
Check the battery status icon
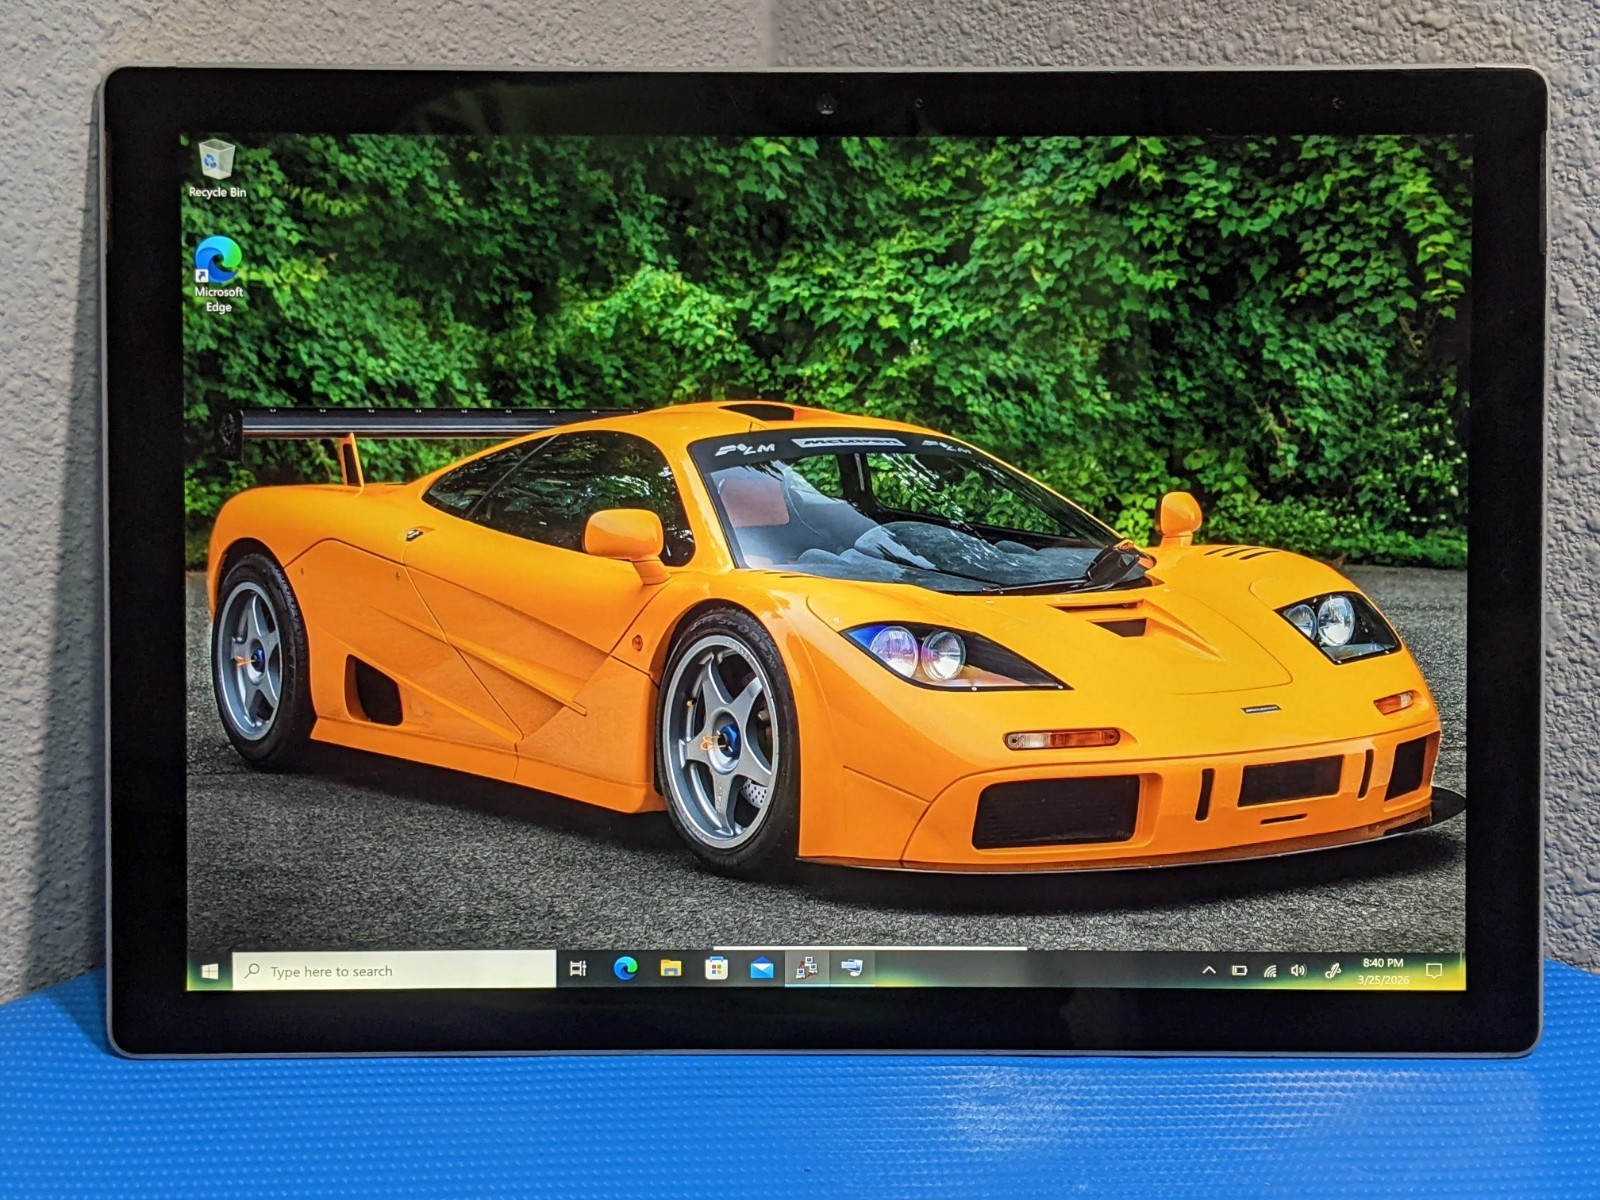coord(1239,970)
